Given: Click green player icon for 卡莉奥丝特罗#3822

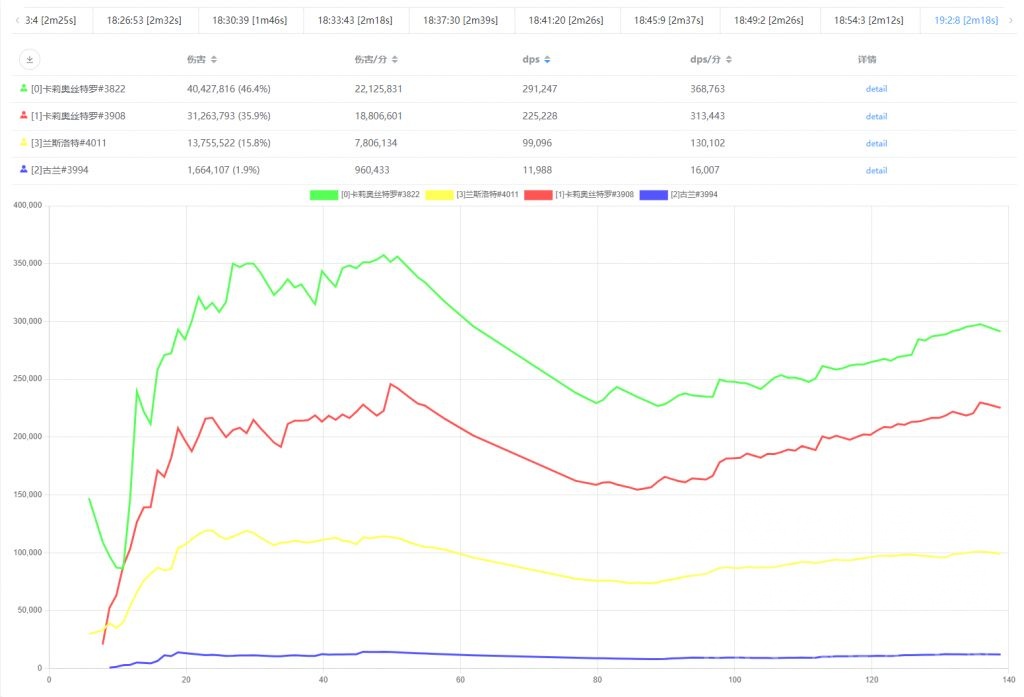Looking at the screenshot, I should coord(24,89).
